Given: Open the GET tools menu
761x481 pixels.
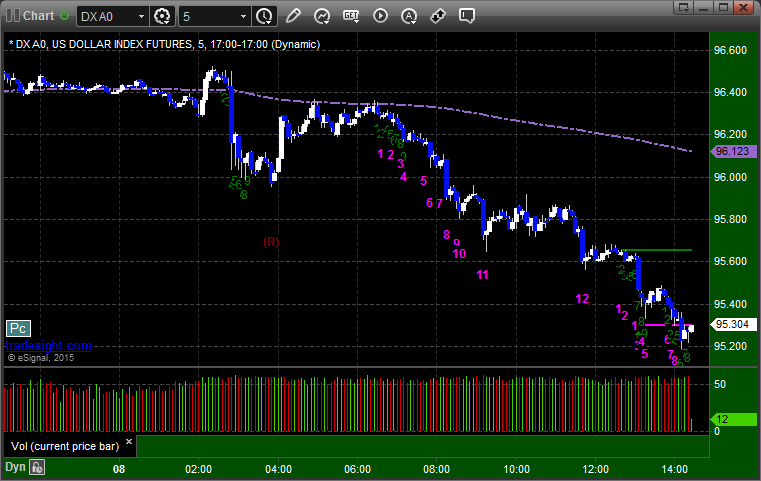Looking at the screenshot, I should 351,16.
